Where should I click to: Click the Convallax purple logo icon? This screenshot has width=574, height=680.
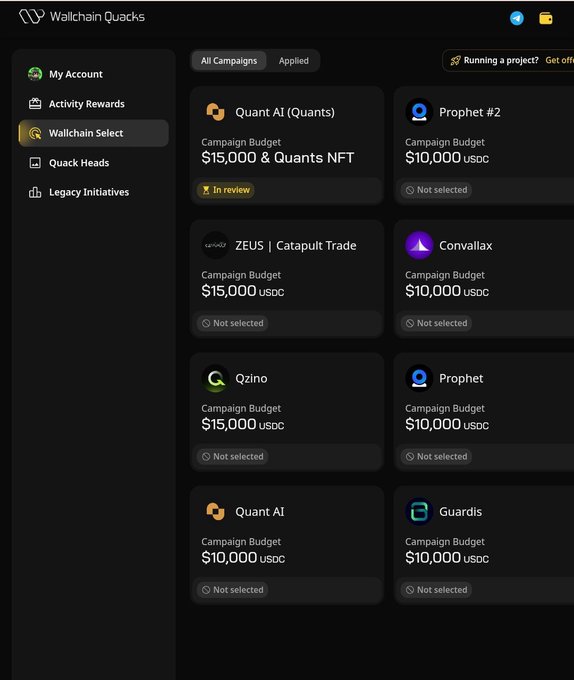(x=419, y=245)
